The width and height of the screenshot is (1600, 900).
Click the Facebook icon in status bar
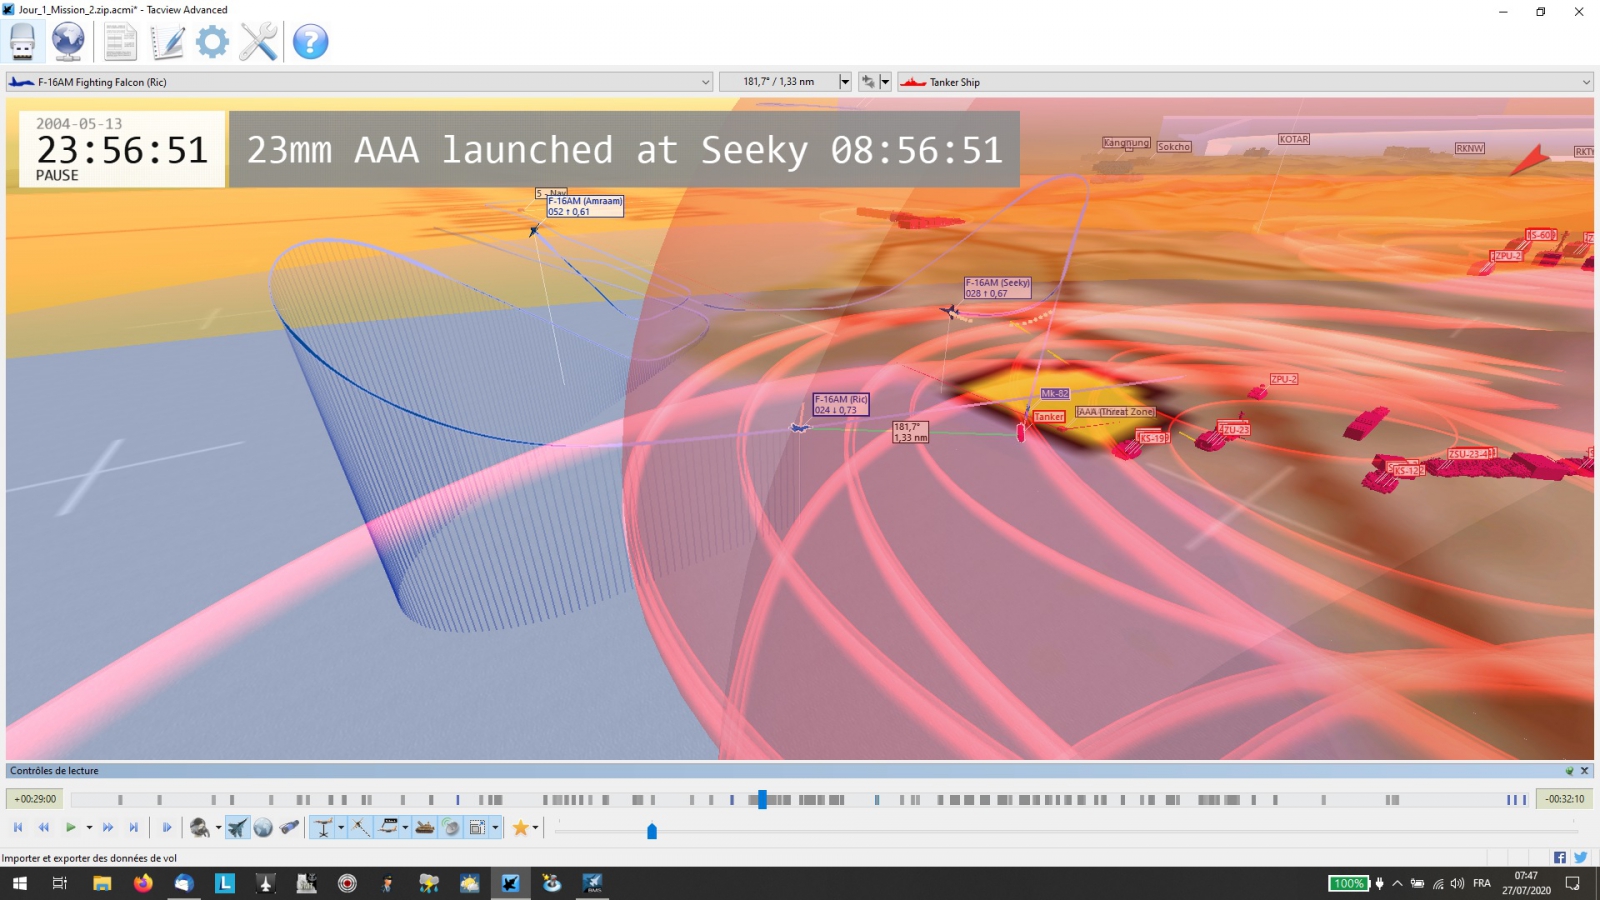pos(1560,857)
